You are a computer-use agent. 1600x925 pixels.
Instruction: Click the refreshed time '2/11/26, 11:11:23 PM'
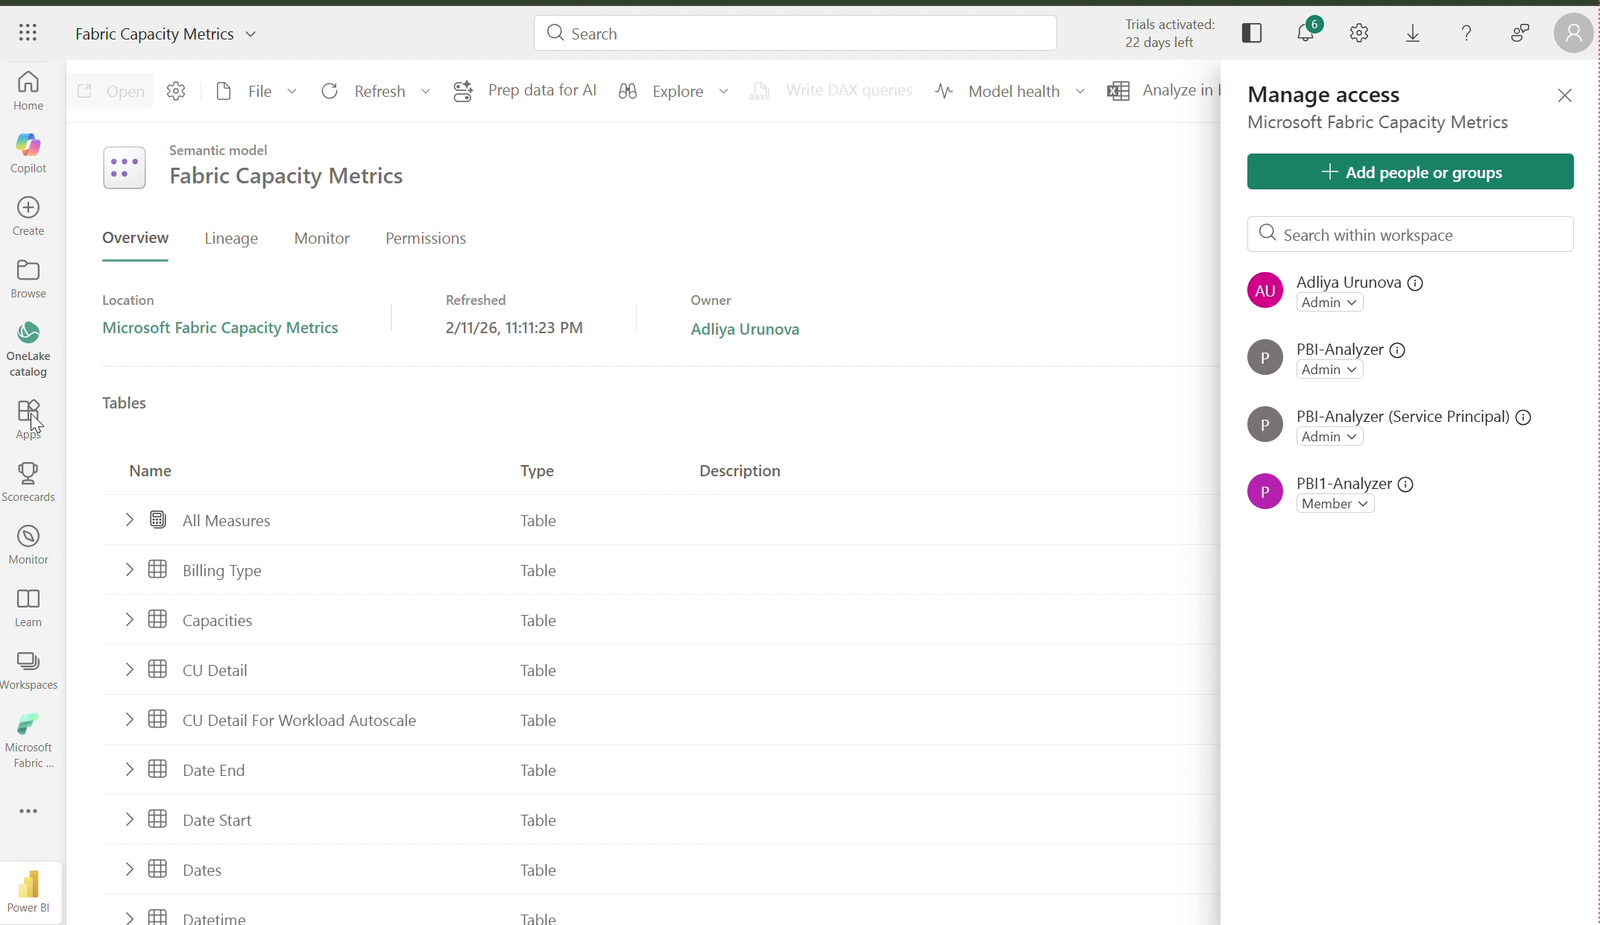click(514, 328)
